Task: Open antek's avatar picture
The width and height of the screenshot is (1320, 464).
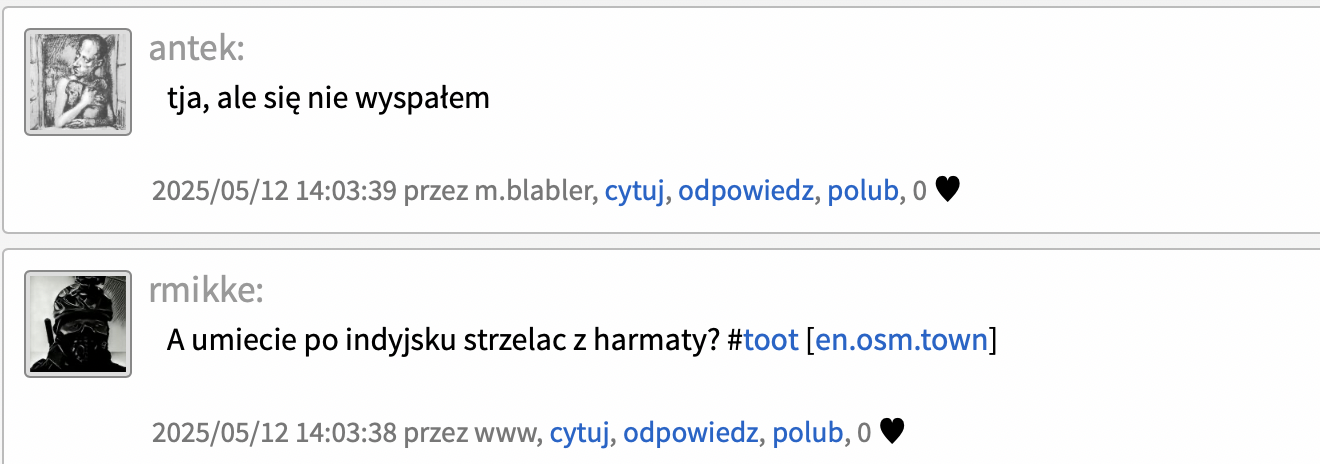Action: pyautogui.click(x=78, y=82)
